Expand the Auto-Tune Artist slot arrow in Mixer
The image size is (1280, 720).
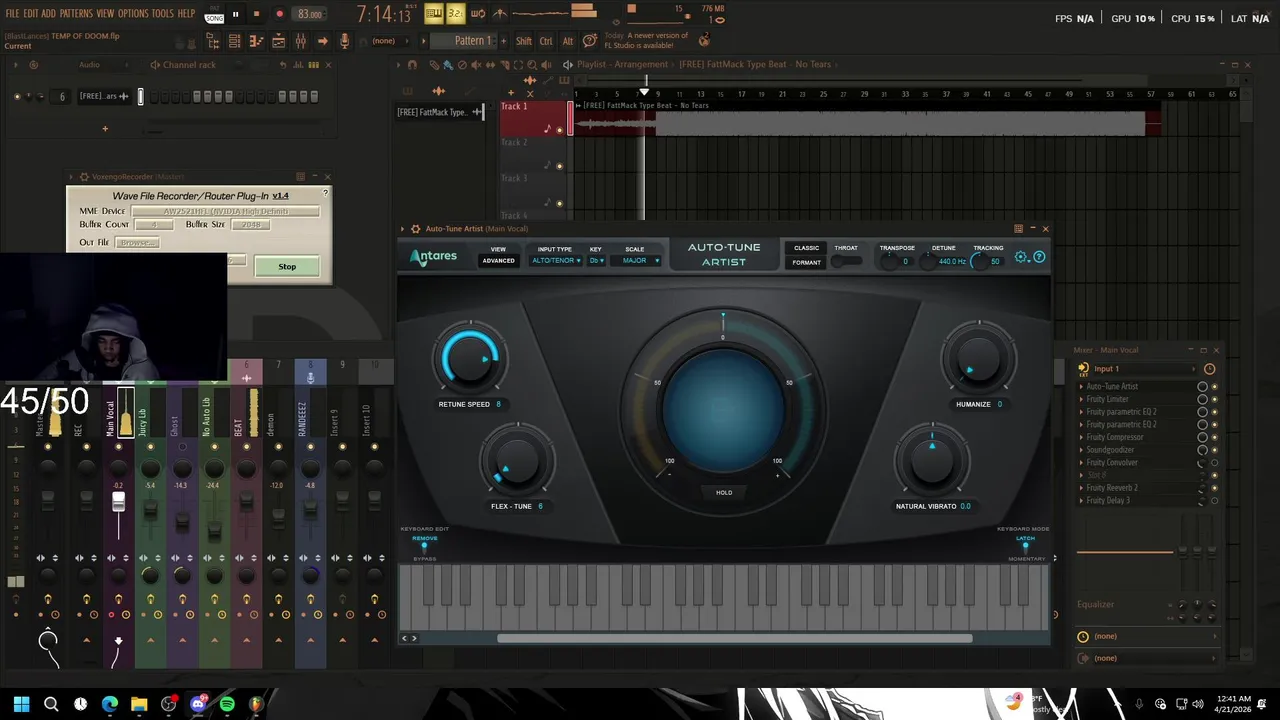1082,387
